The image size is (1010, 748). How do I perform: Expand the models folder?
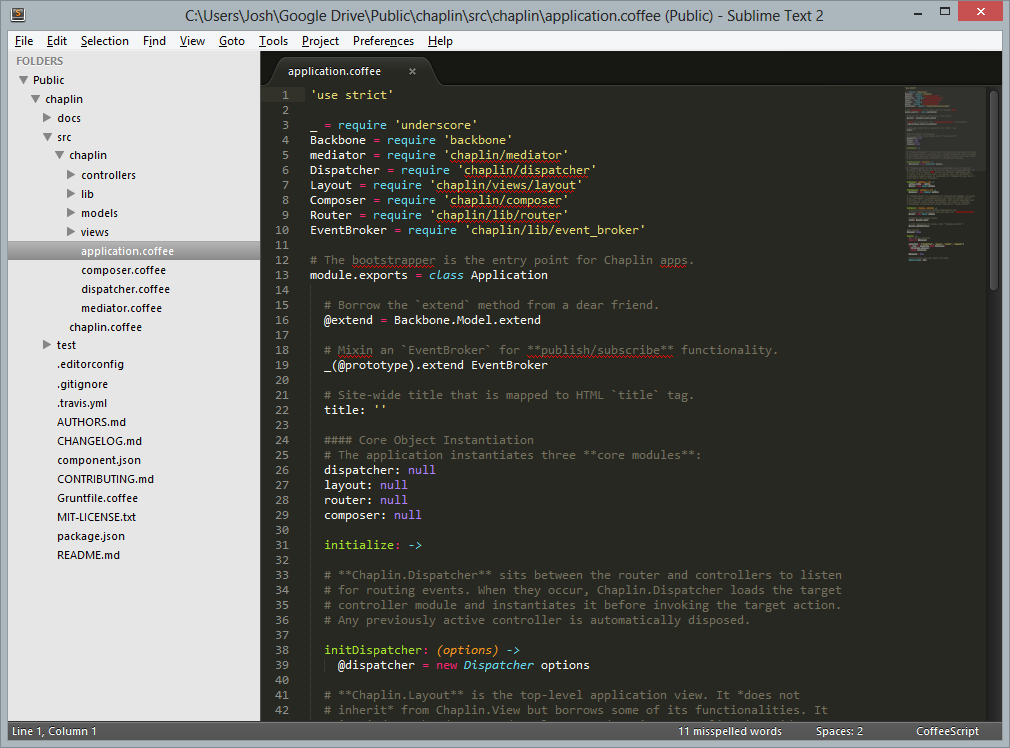pyautogui.click(x=71, y=213)
